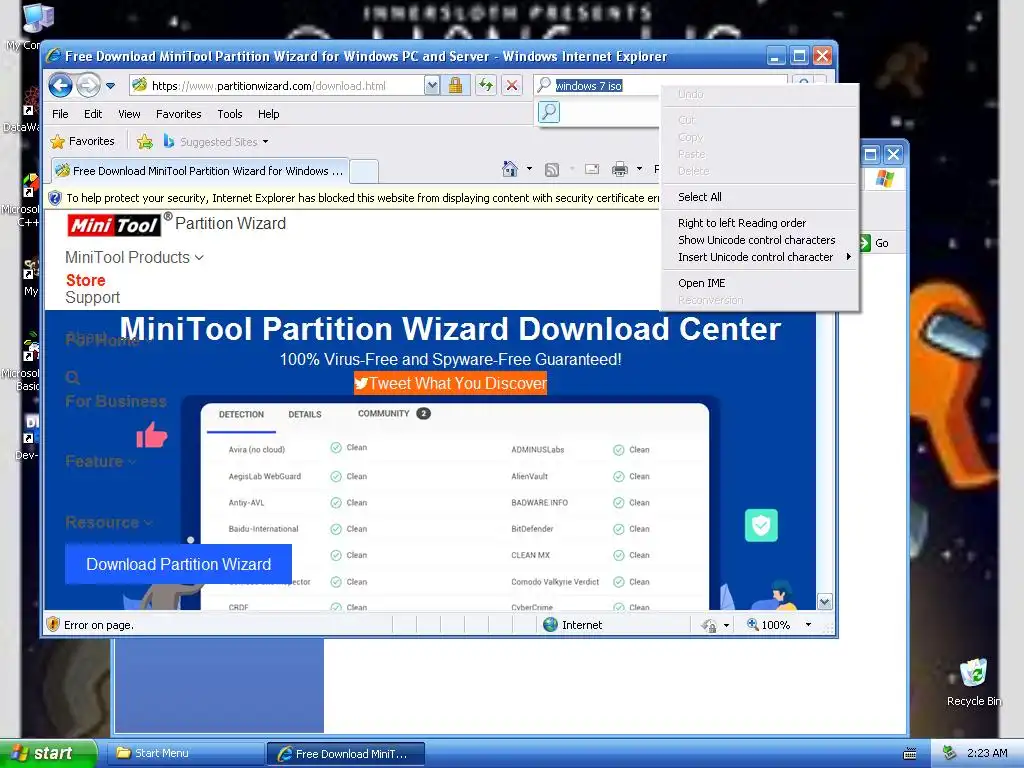The image size is (1024, 768).
Task: Click the Read Mail icon
Action: [x=592, y=169]
